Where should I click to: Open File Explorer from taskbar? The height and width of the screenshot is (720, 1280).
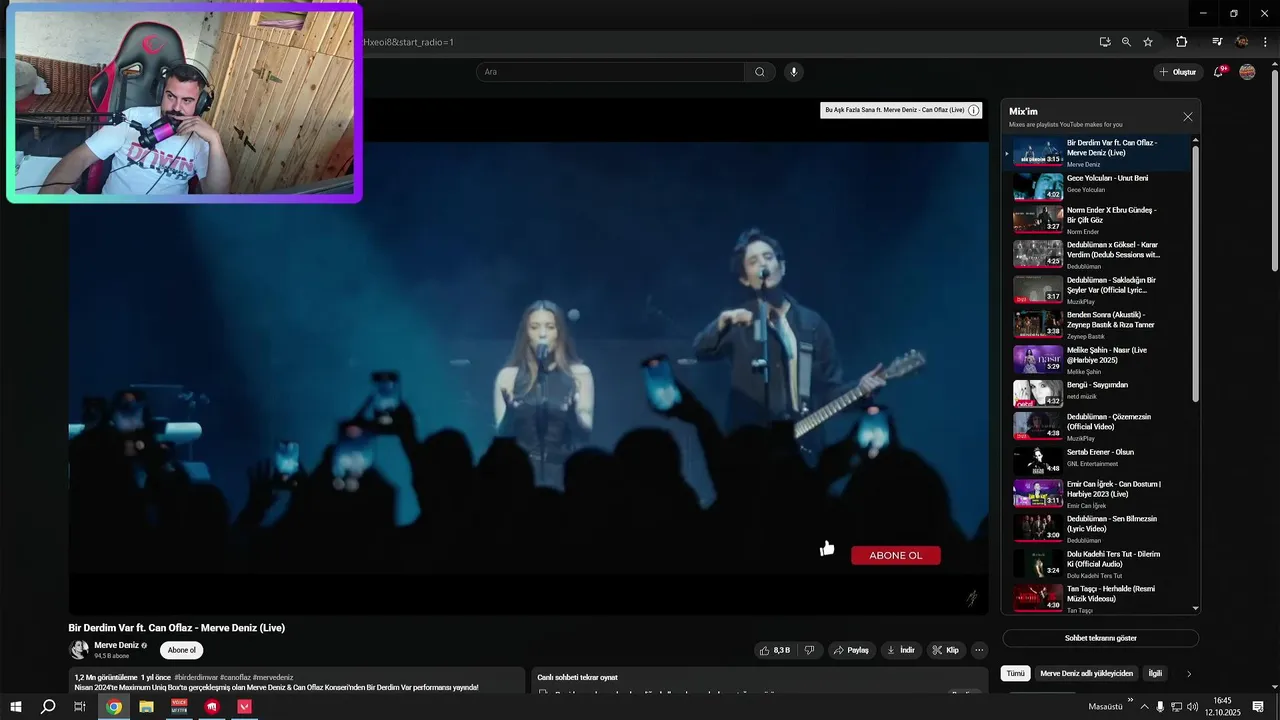point(146,706)
